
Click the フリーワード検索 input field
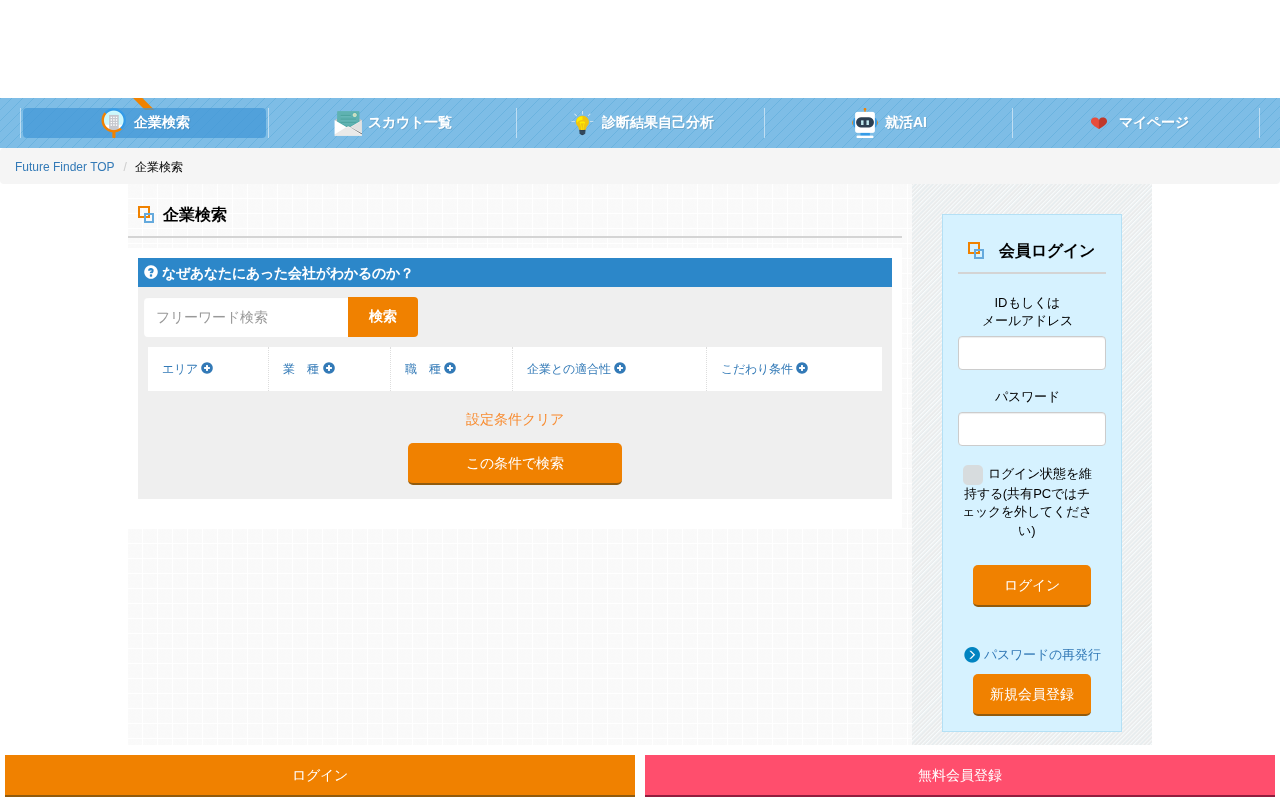tap(246, 317)
